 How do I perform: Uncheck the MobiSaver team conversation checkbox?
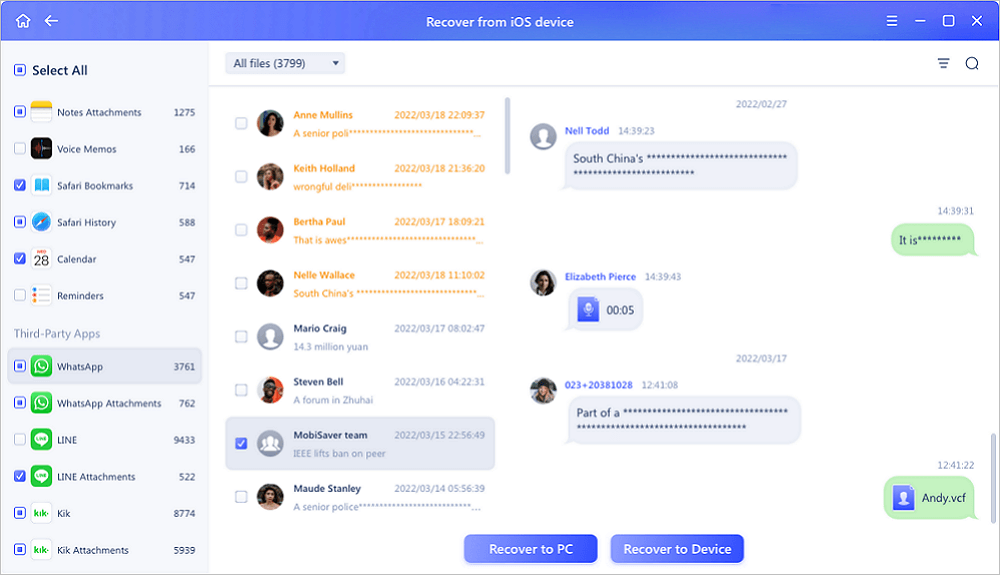(x=241, y=443)
